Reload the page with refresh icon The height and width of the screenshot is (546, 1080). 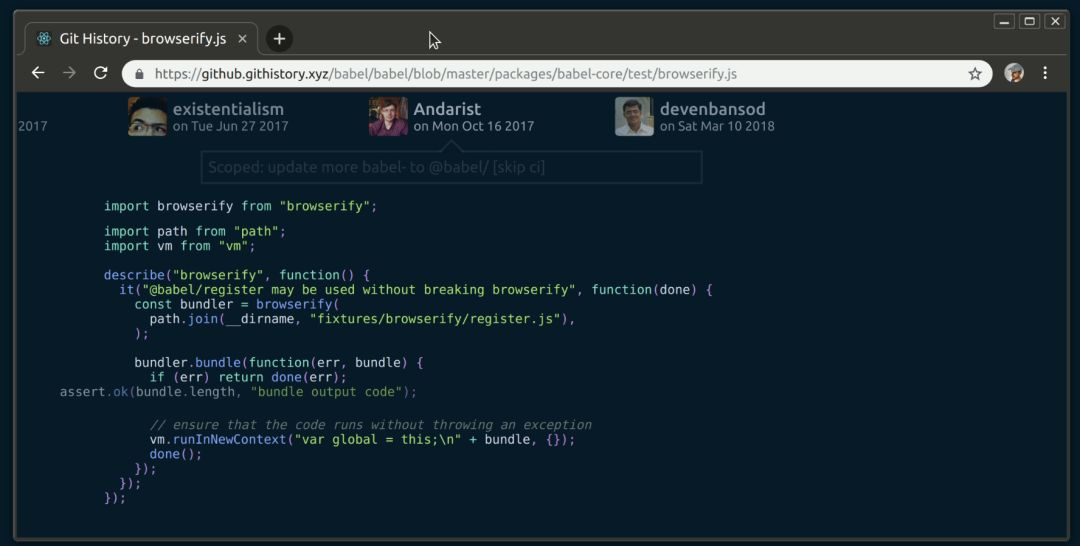[x=101, y=73]
